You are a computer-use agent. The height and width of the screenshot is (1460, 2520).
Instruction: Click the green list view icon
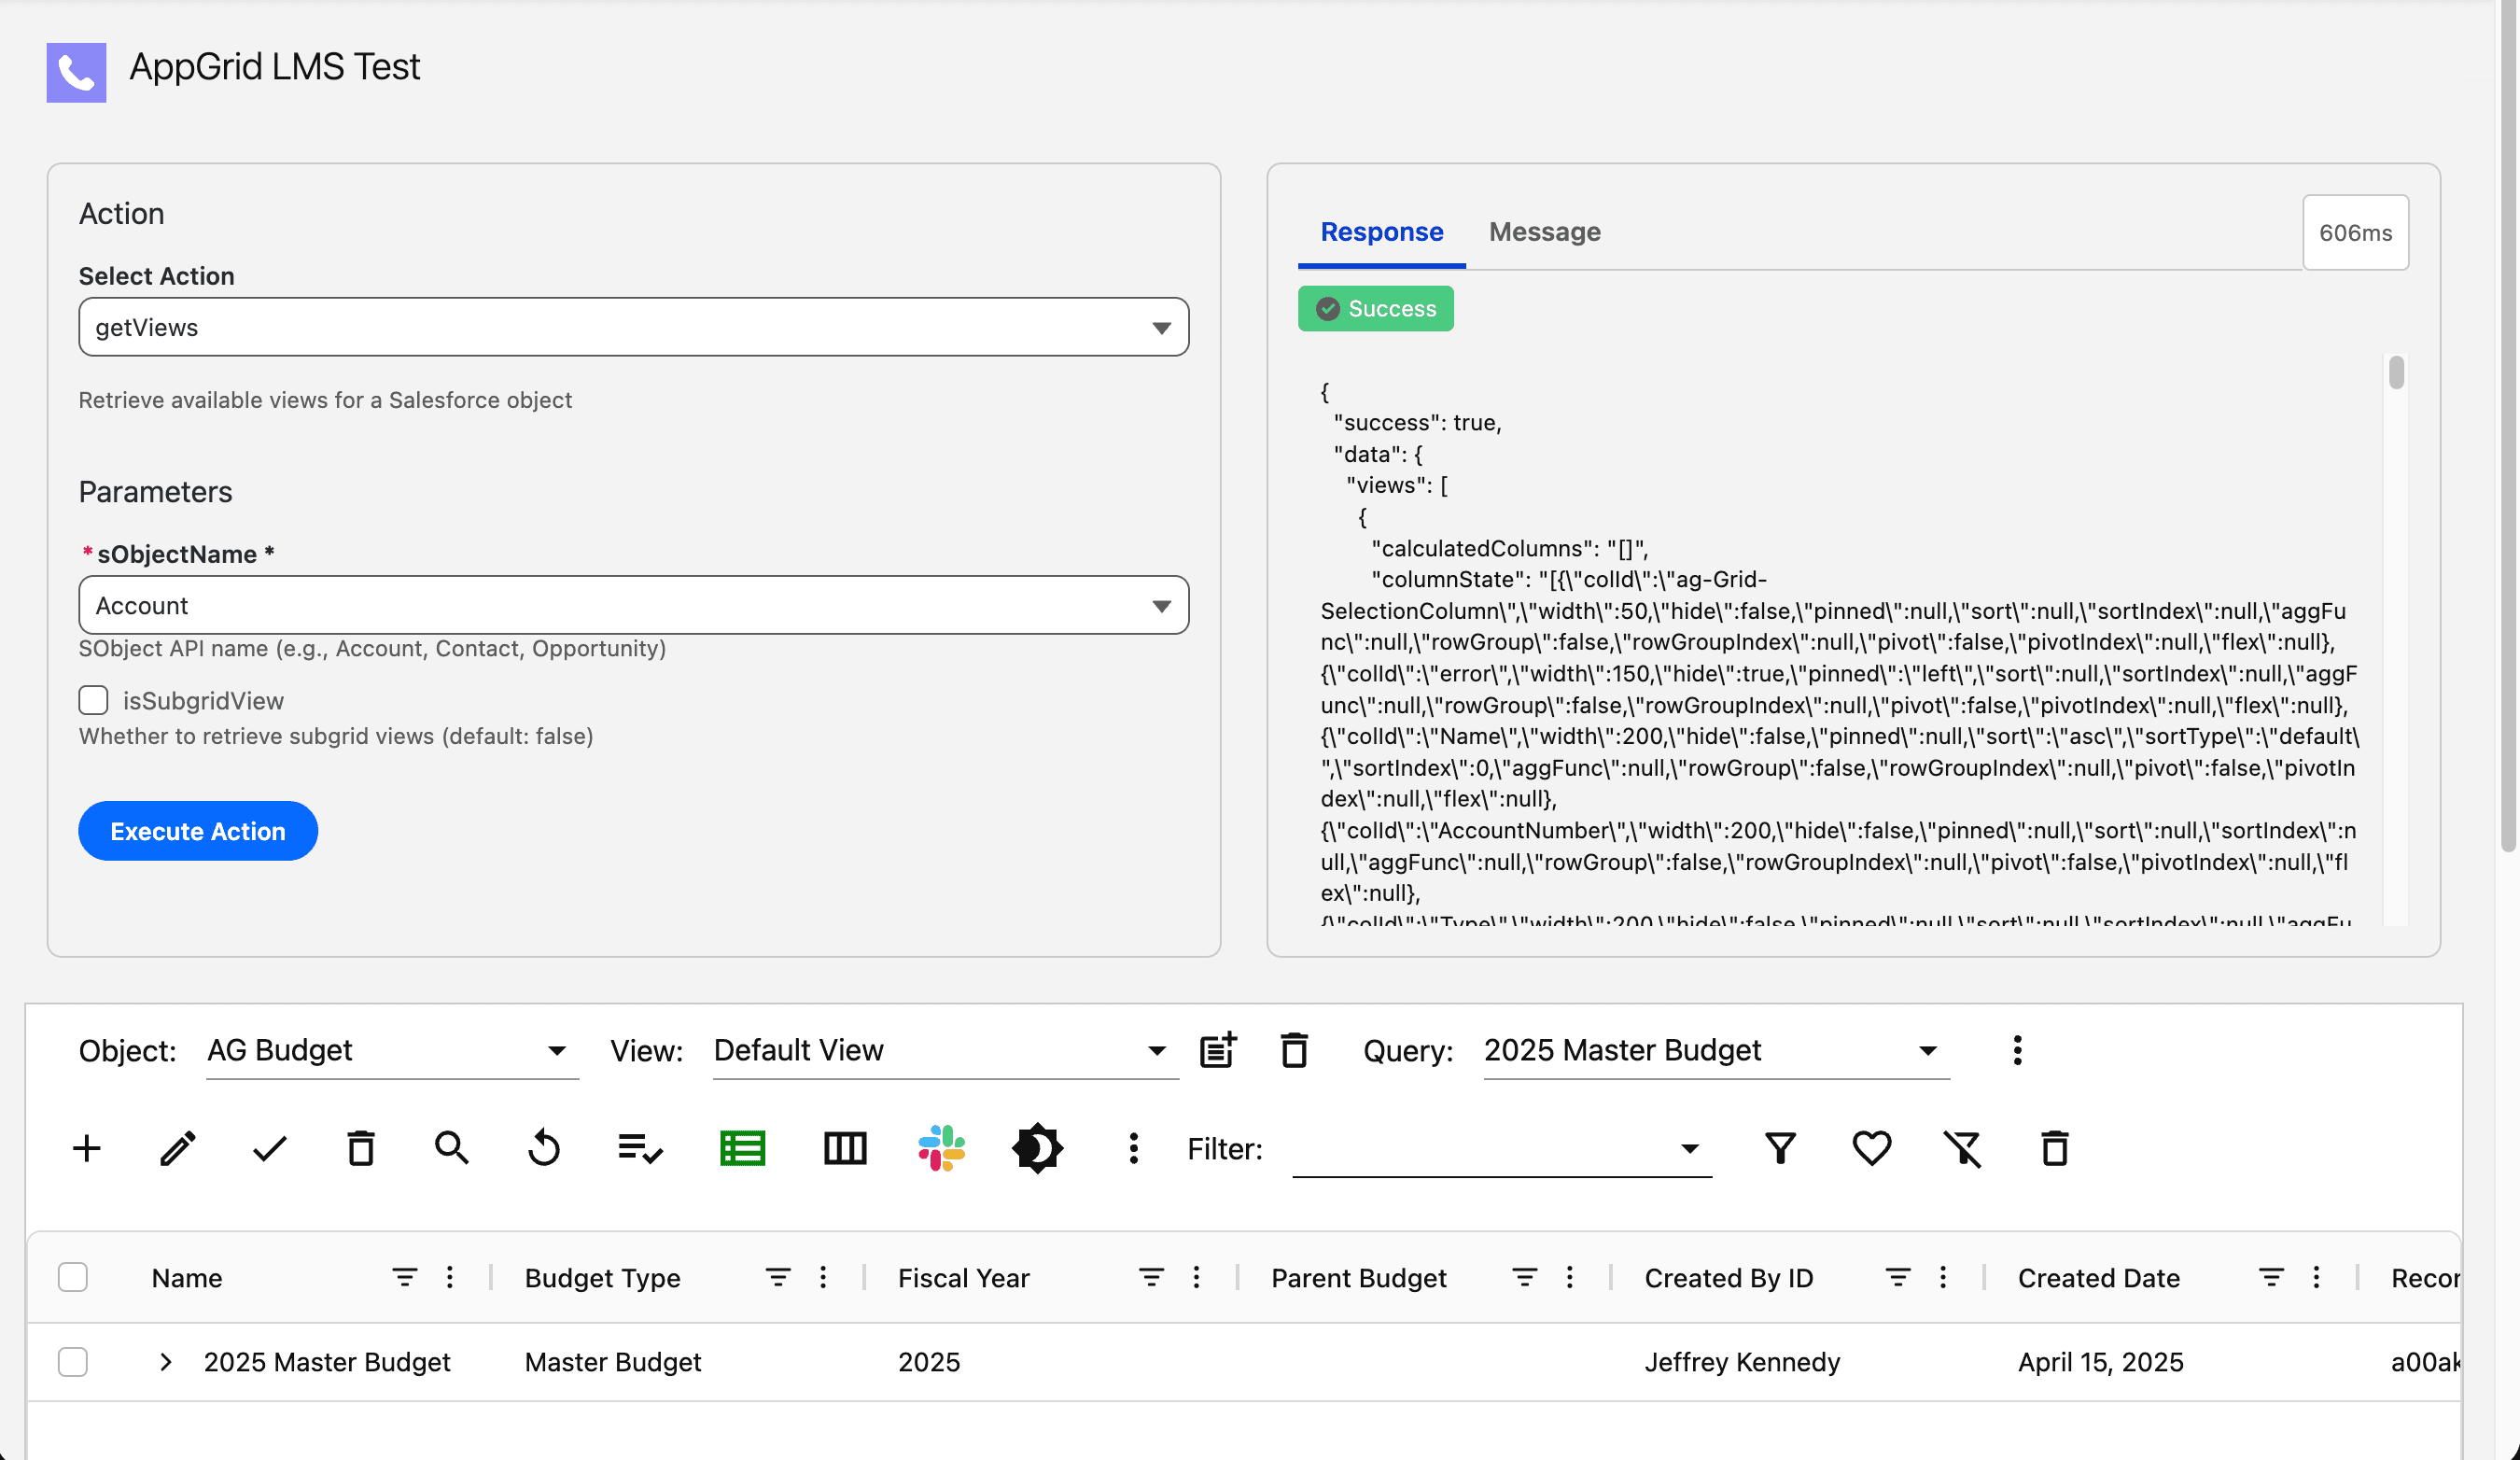coord(742,1148)
